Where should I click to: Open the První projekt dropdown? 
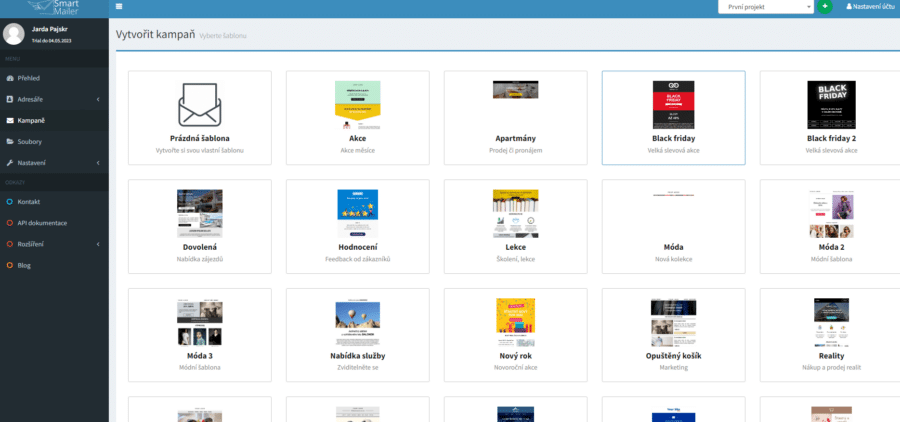click(766, 7)
